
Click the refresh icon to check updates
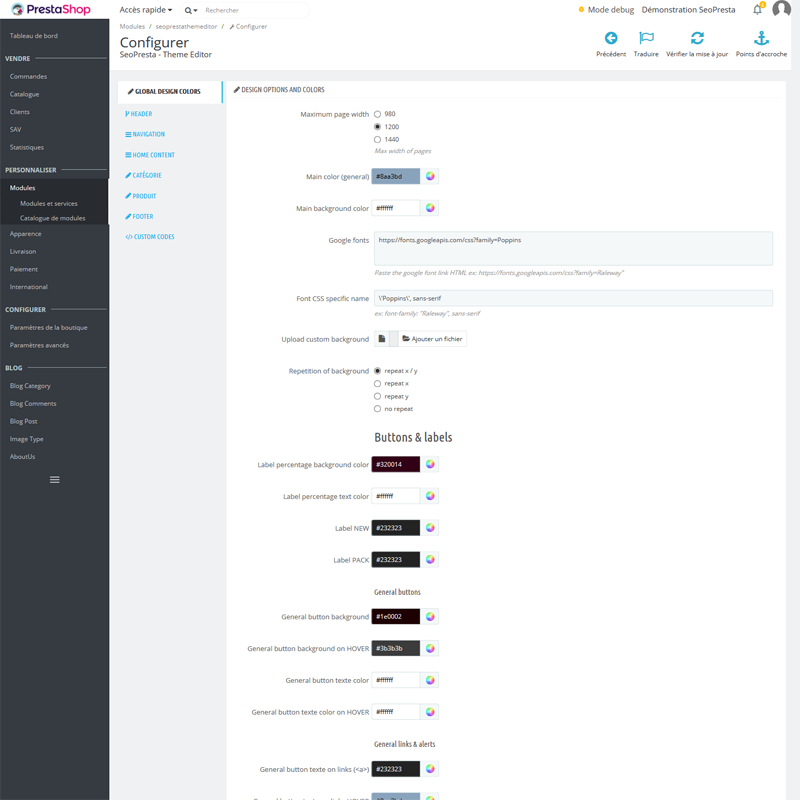click(697, 39)
